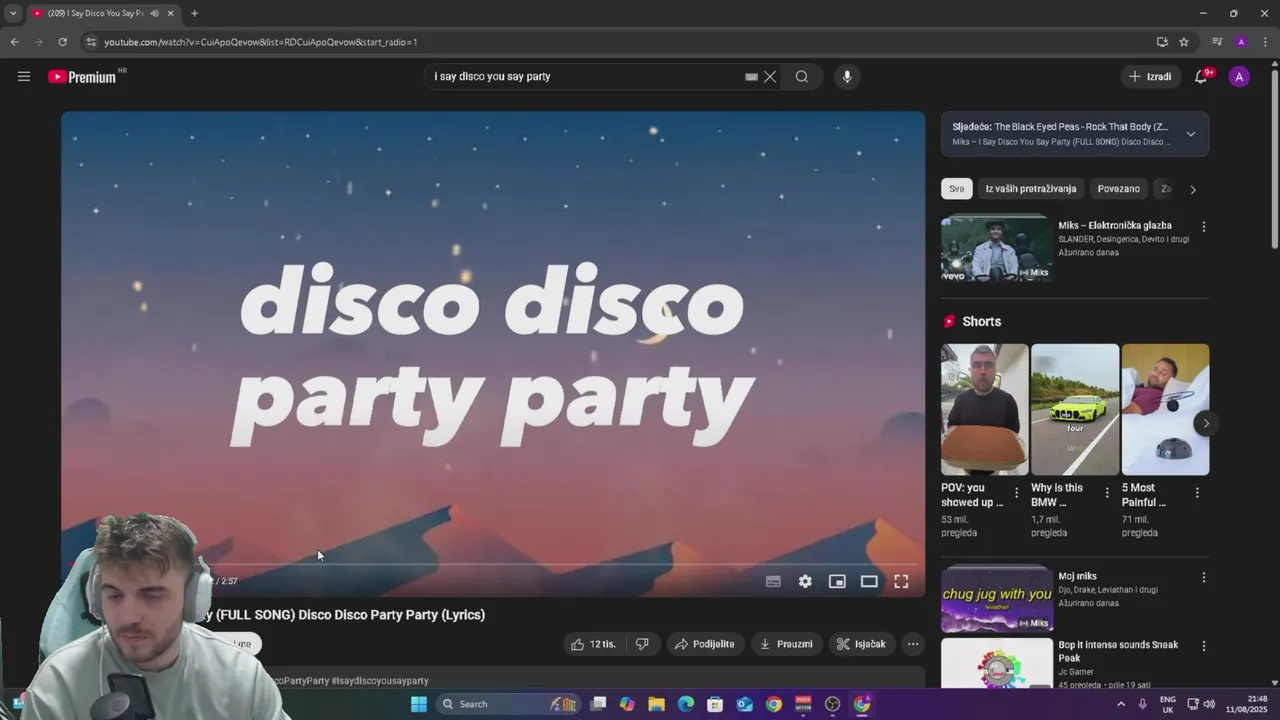Open the Moj miks playlist thumbnail
Image resolution: width=1280 pixels, height=720 pixels.
point(997,600)
